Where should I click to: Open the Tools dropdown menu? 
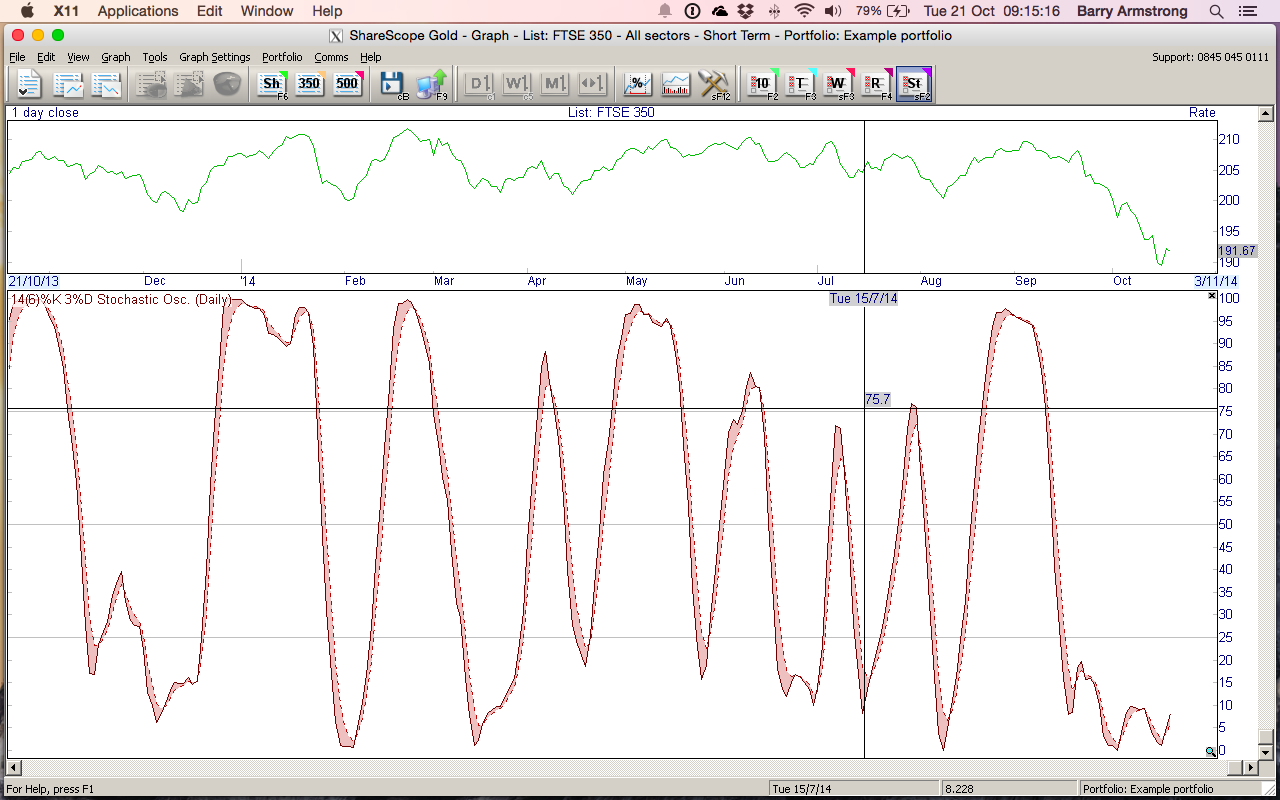pyautogui.click(x=154, y=57)
